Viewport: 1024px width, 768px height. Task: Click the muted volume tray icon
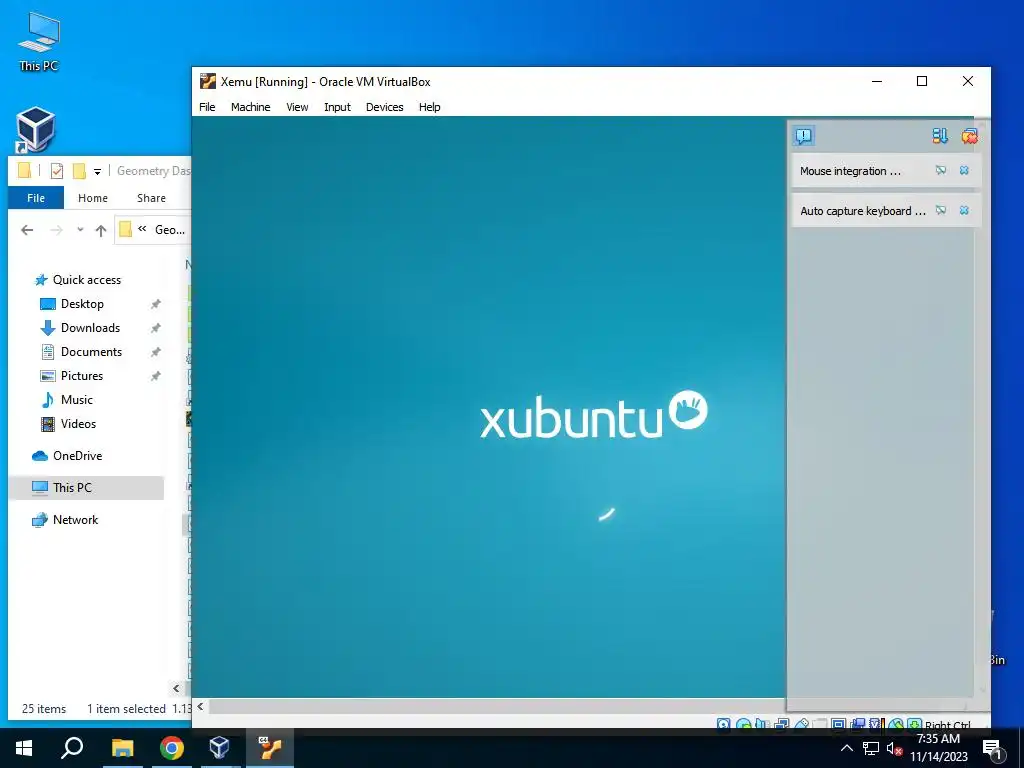pos(894,748)
